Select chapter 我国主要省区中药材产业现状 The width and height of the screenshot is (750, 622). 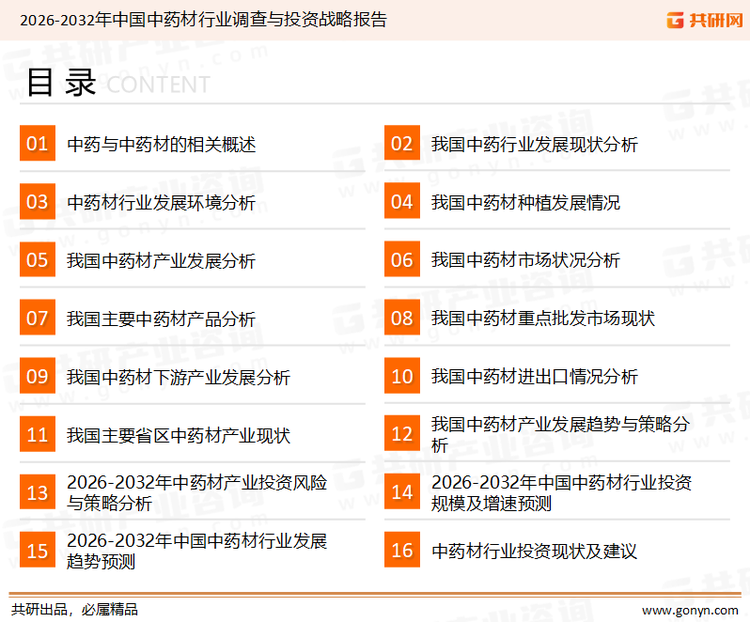point(178,435)
